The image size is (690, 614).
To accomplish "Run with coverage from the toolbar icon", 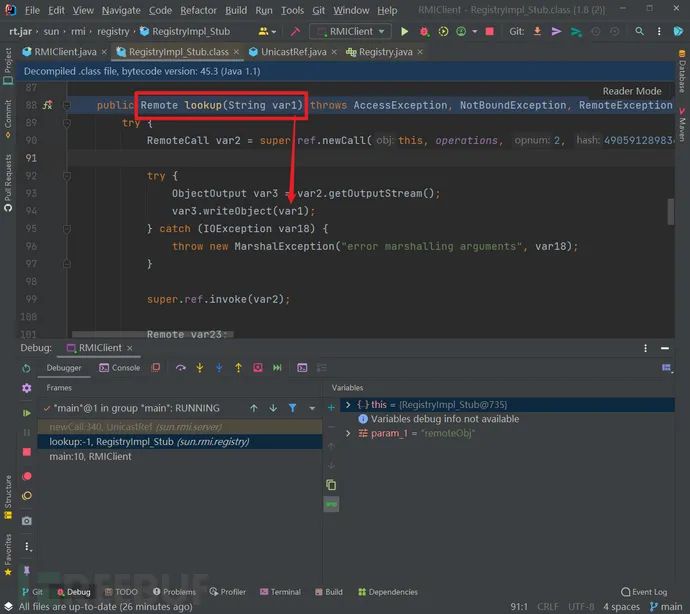I will 443,31.
